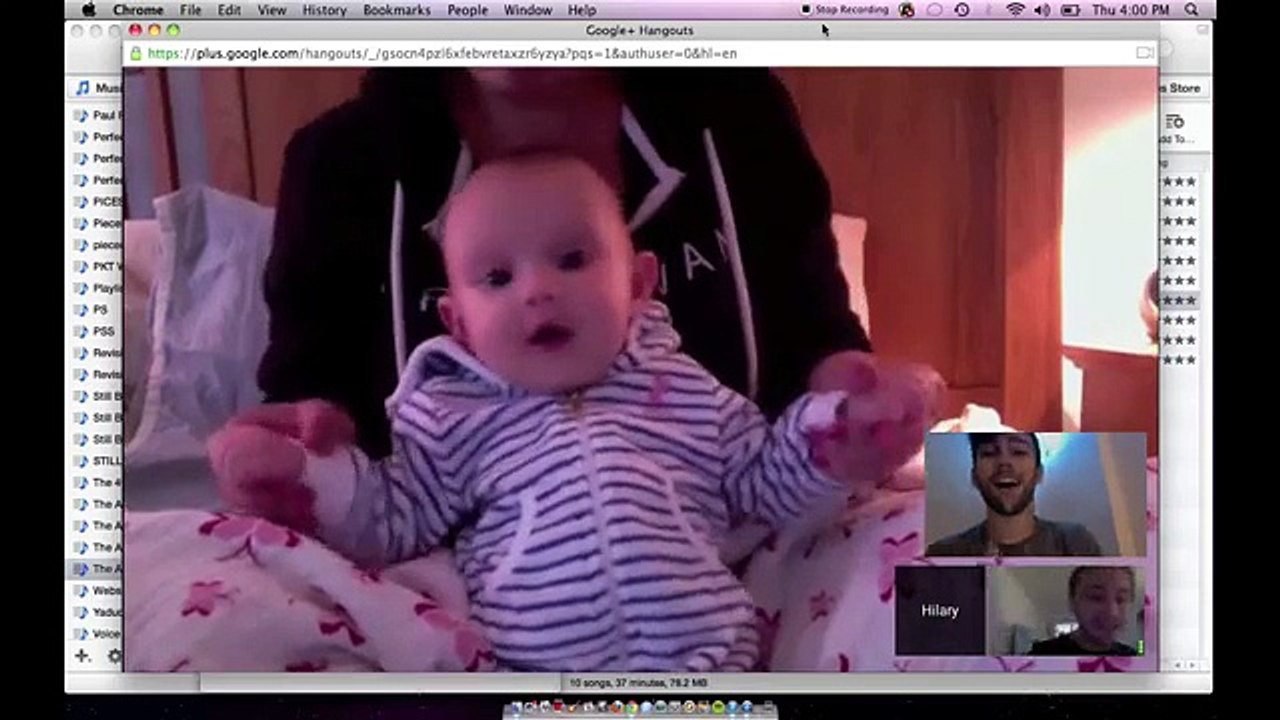Select the video thumbnail right of Hilary

pos(1065,610)
